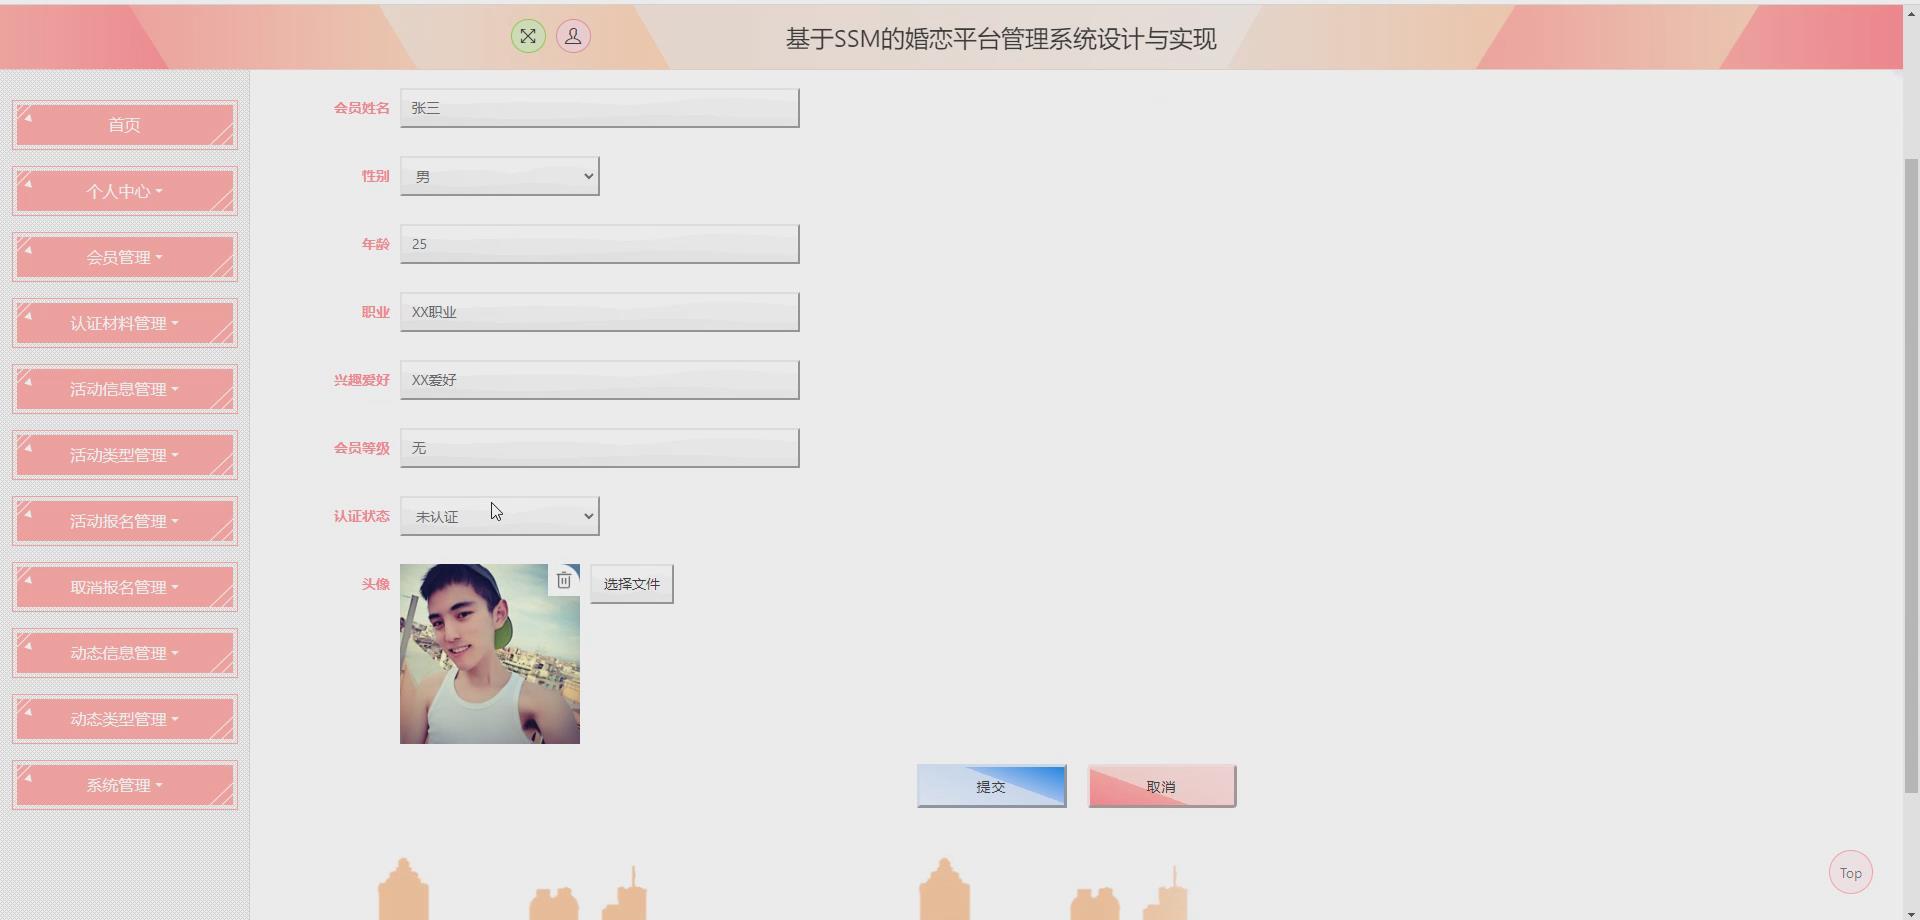Screen dimensions: 1920x920
Task: Click the 基于SSM的婚恋平台管理系统 header title
Action: point(1001,39)
